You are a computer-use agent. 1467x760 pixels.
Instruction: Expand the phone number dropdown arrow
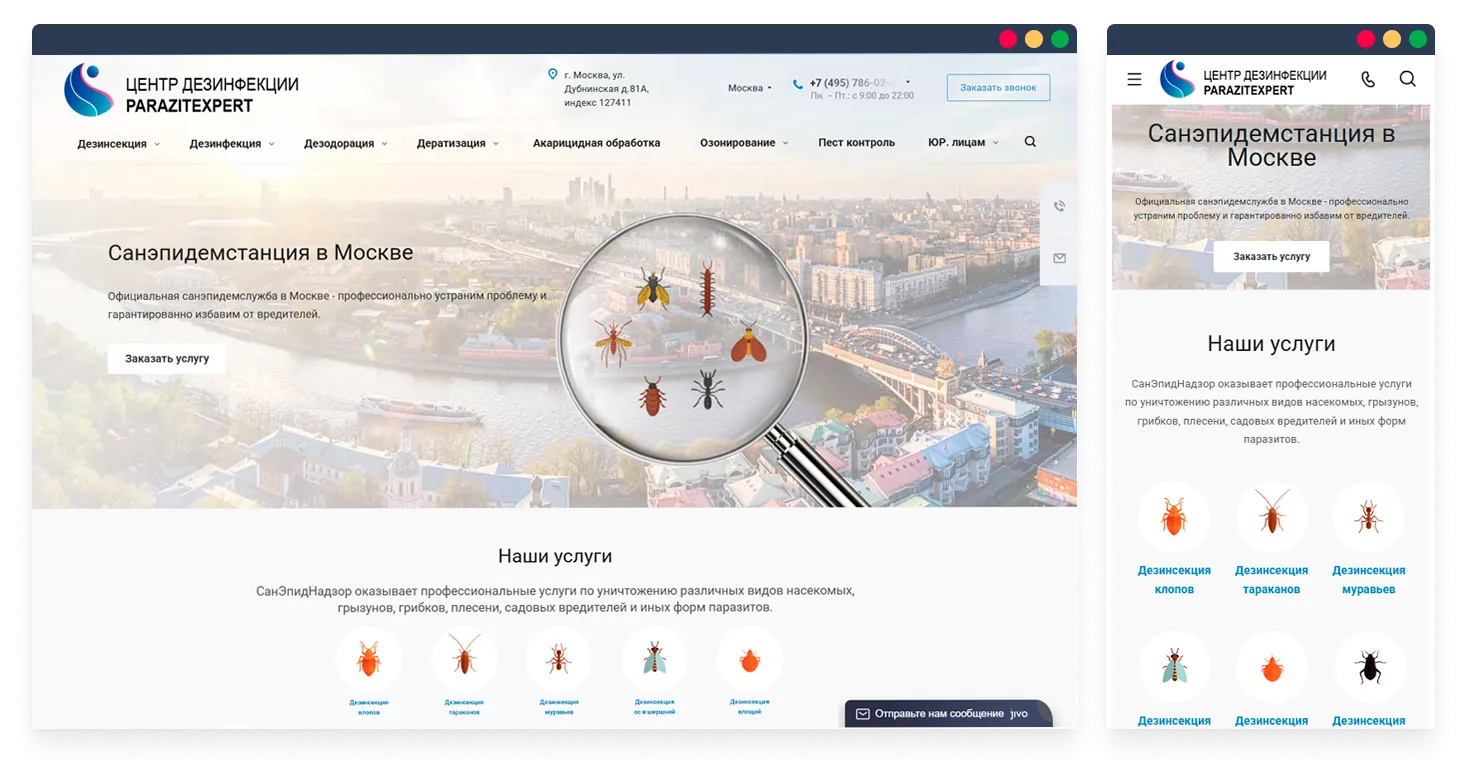tap(908, 82)
